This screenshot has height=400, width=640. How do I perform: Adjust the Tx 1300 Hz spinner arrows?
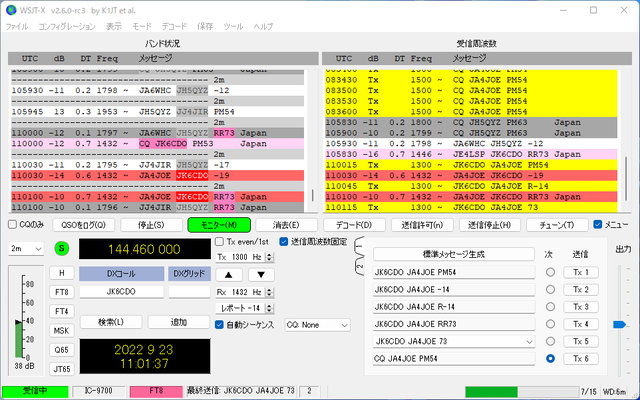point(269,257)
